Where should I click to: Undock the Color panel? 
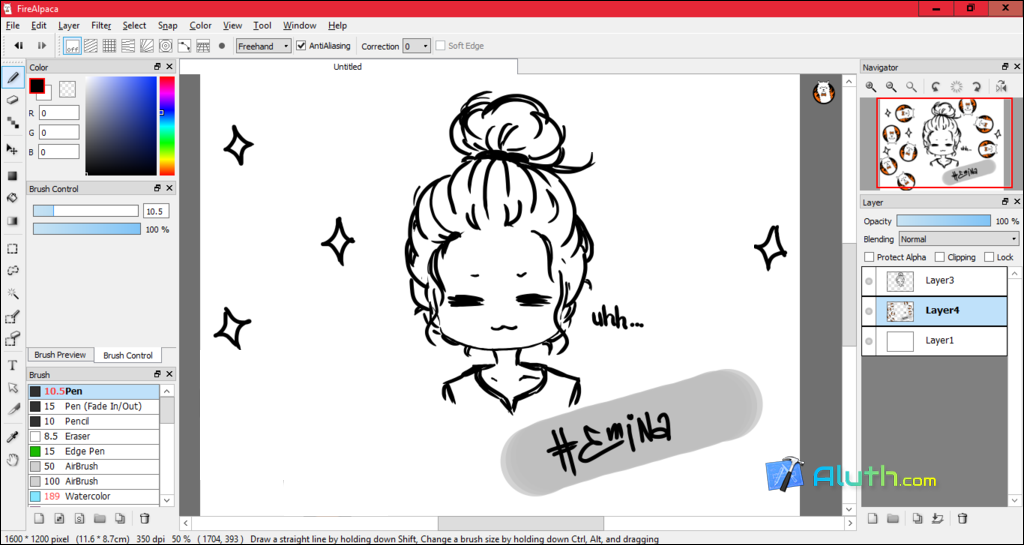(157, 67)
